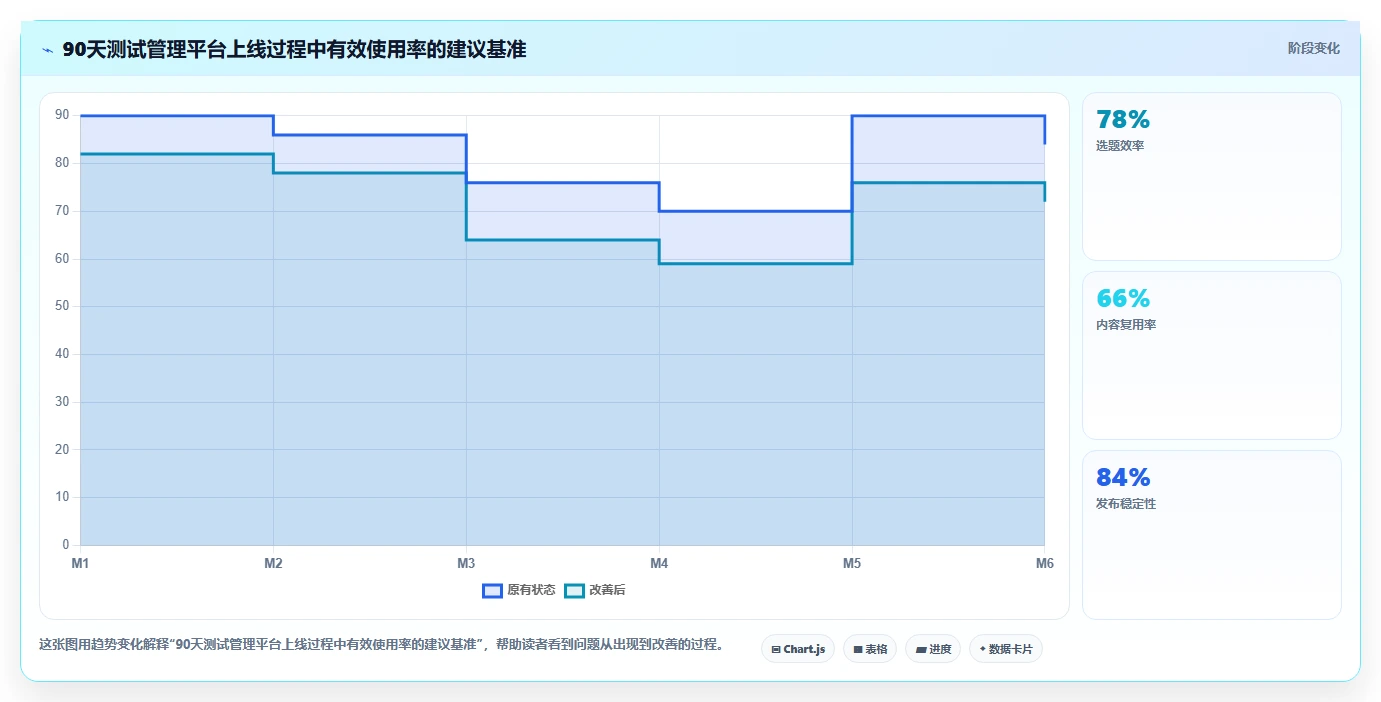Click the 内容复用率 label

1126,325
